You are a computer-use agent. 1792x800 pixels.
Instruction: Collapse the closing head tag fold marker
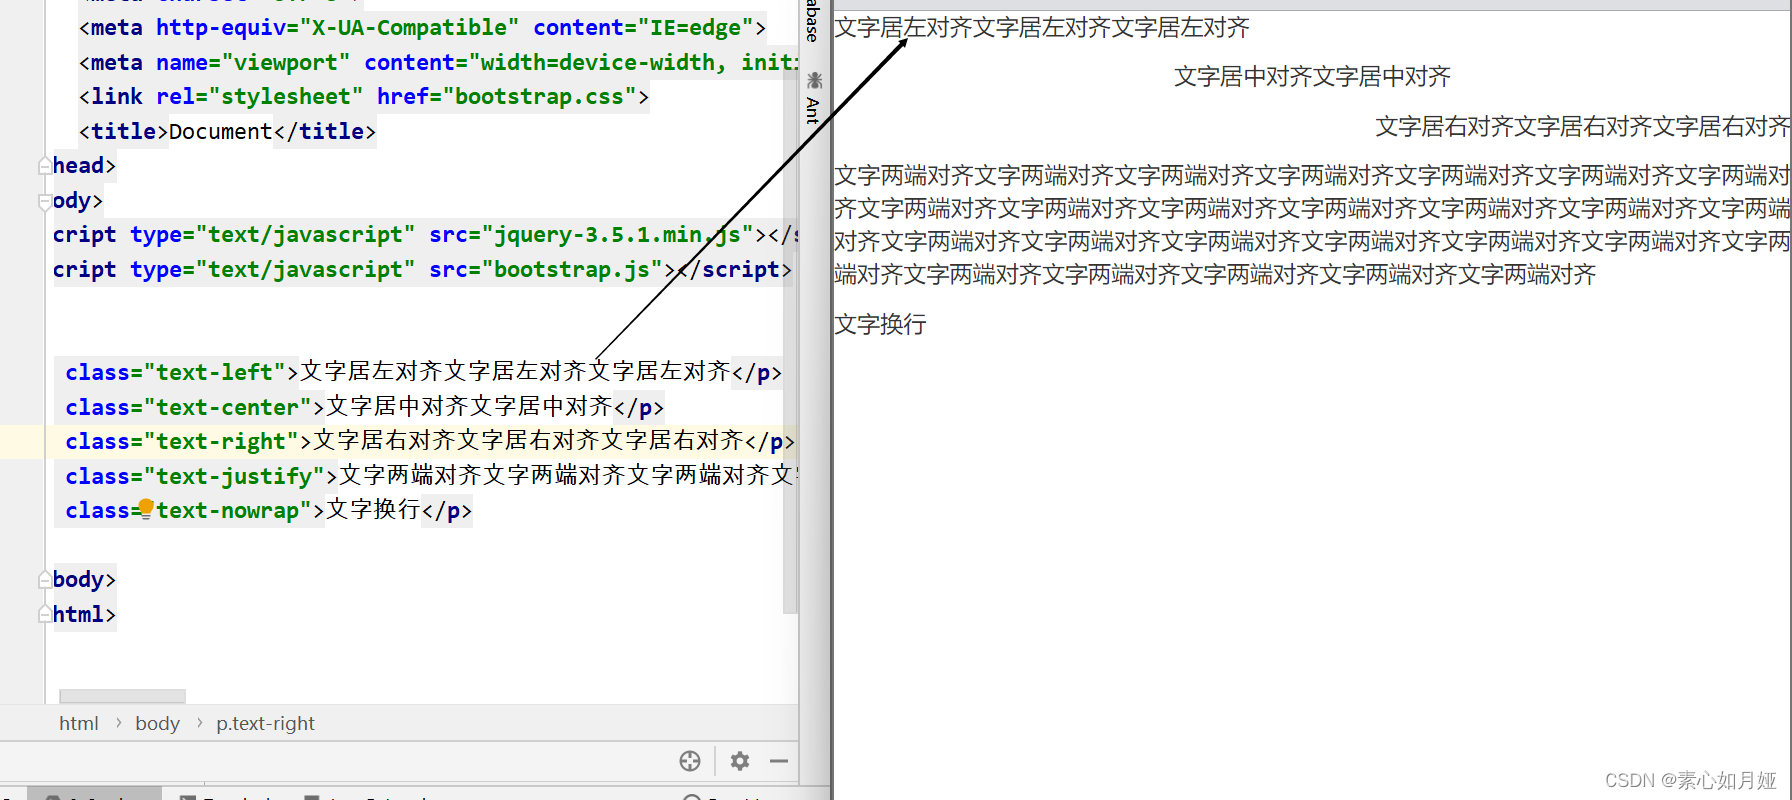pos(45,166)
